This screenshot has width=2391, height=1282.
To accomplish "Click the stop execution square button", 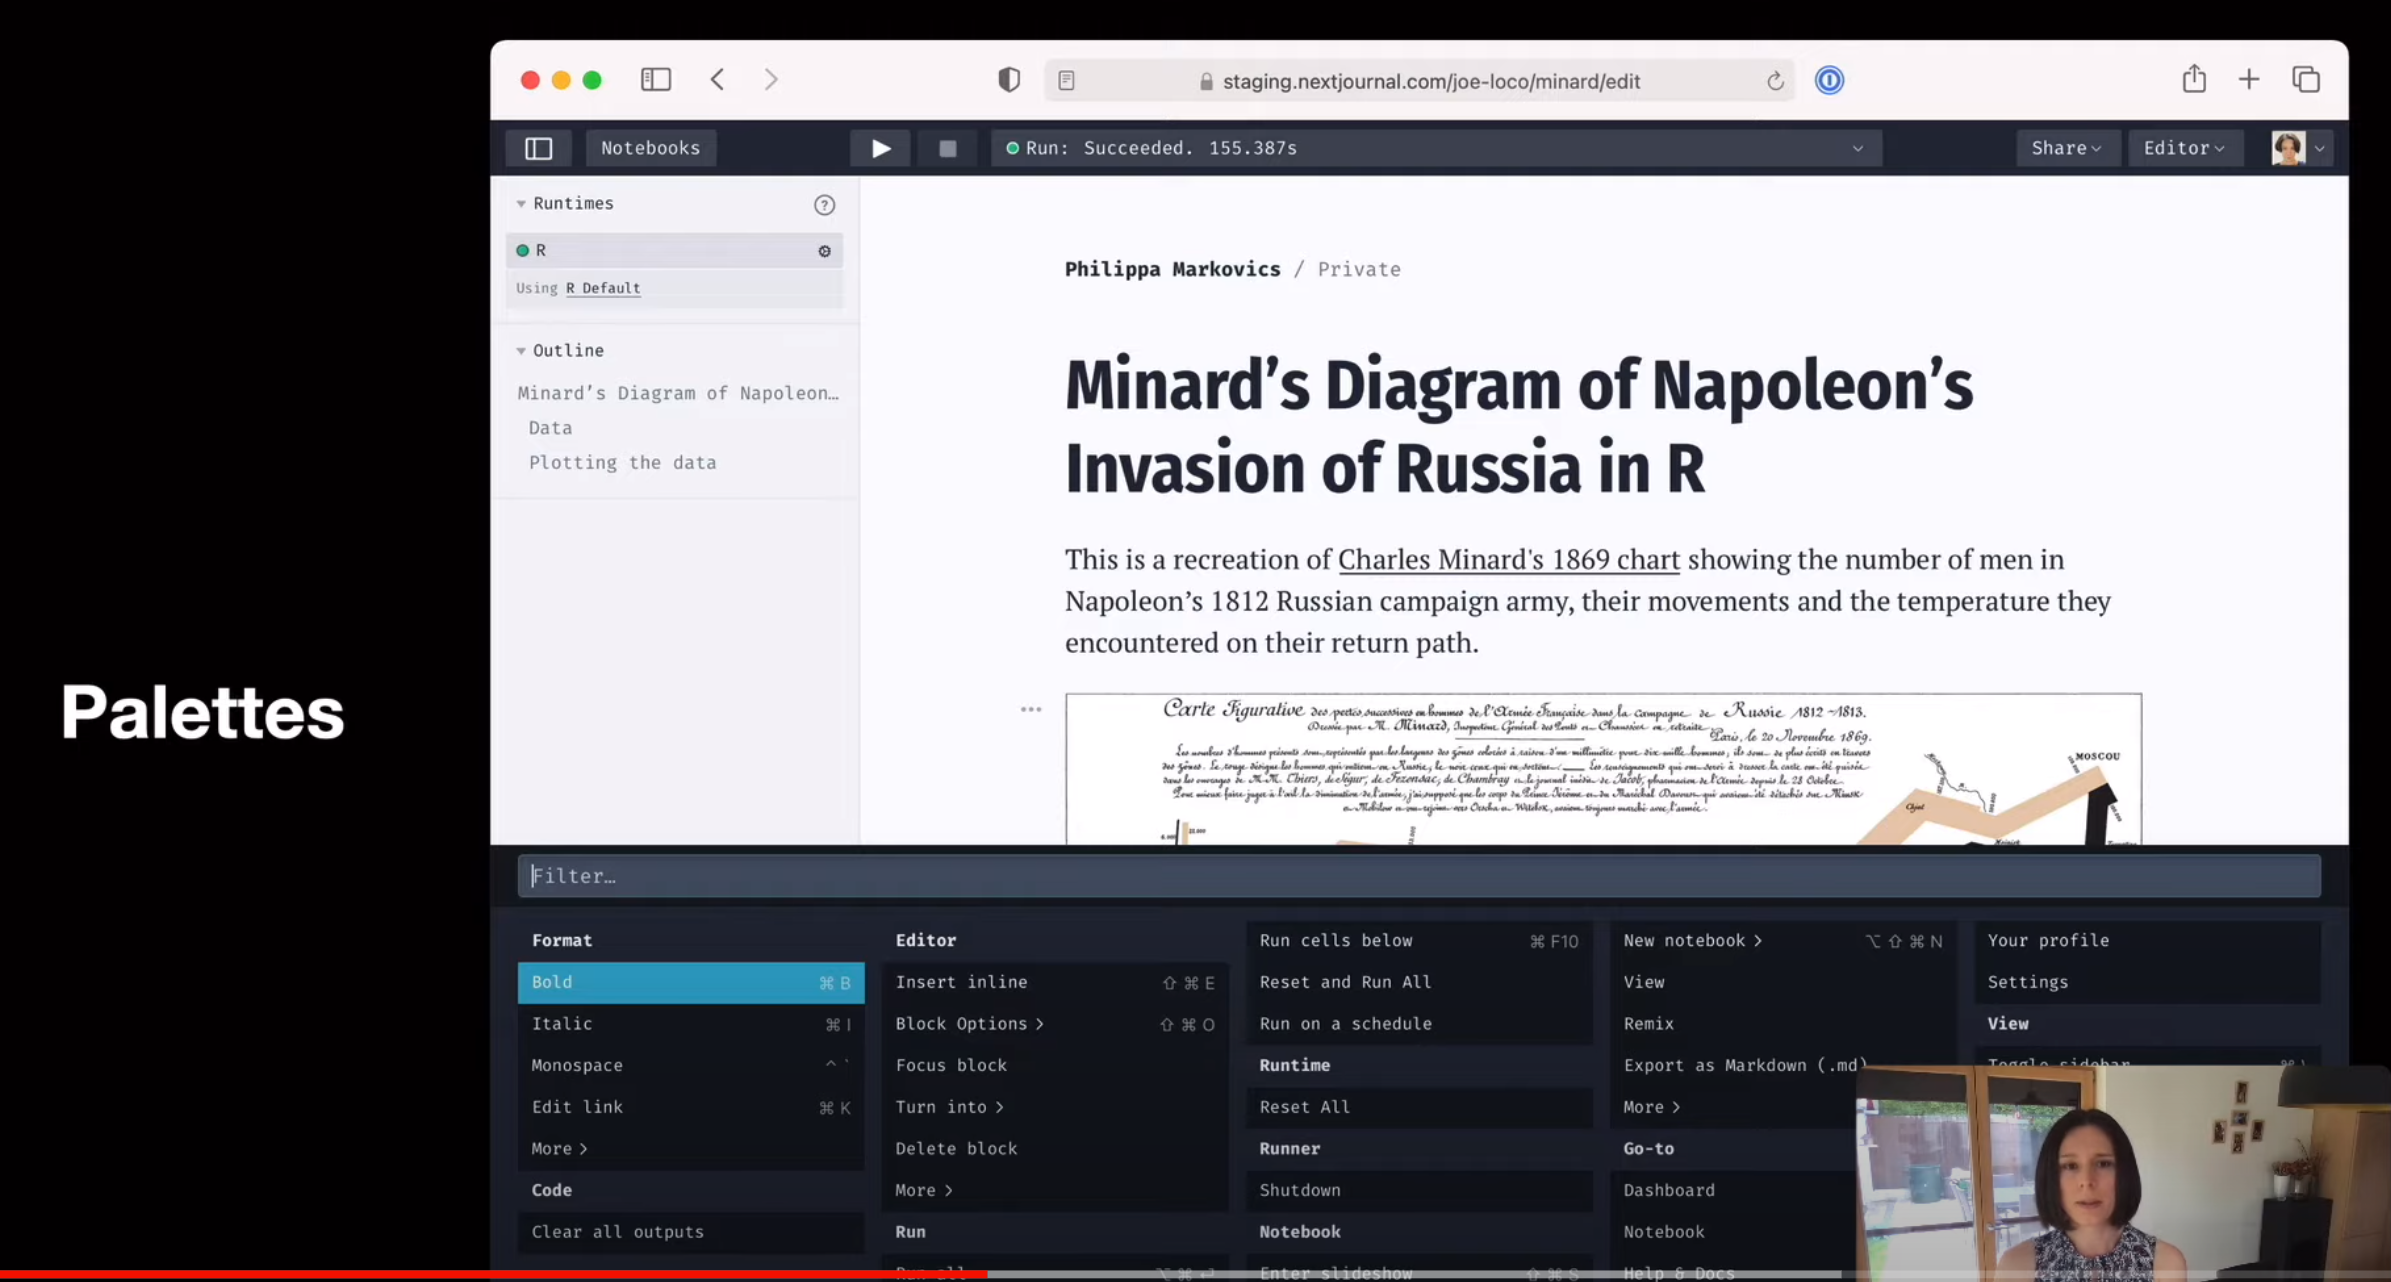I will [947, 148].
